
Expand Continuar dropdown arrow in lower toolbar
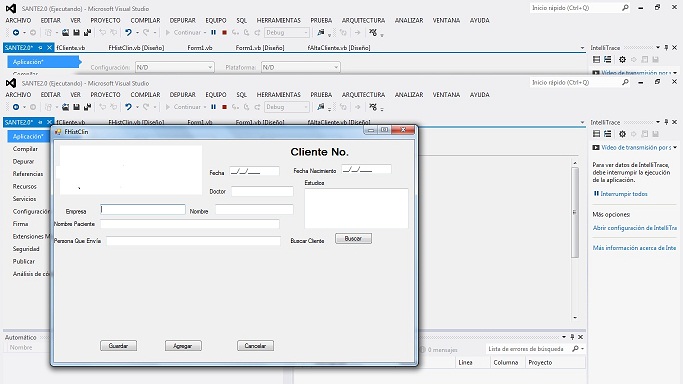pyautogui.click(x=205, y=107)
